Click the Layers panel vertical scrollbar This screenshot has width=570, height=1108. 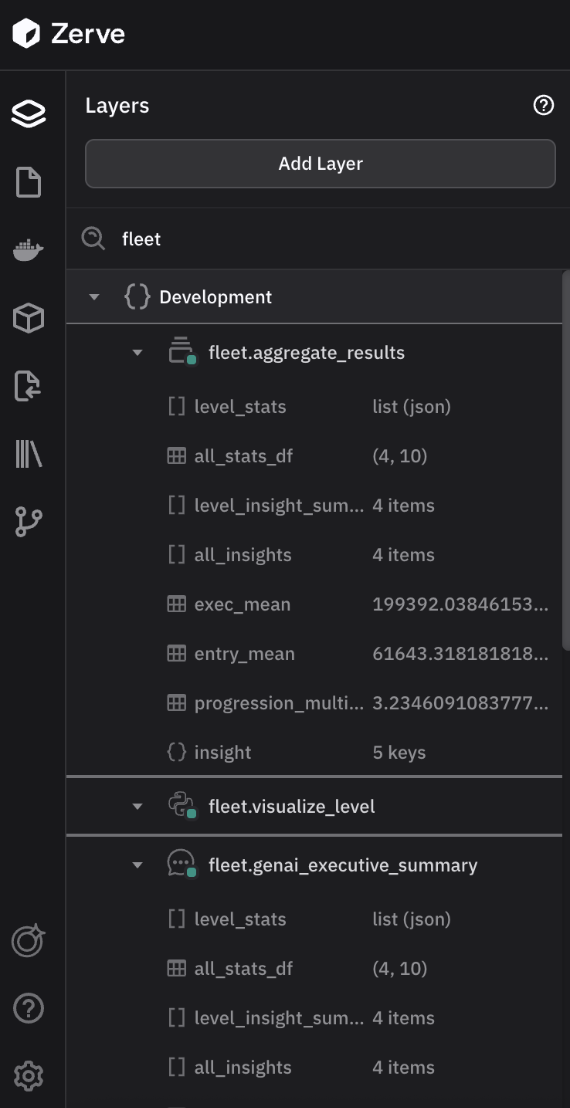[x=565, y=459]
